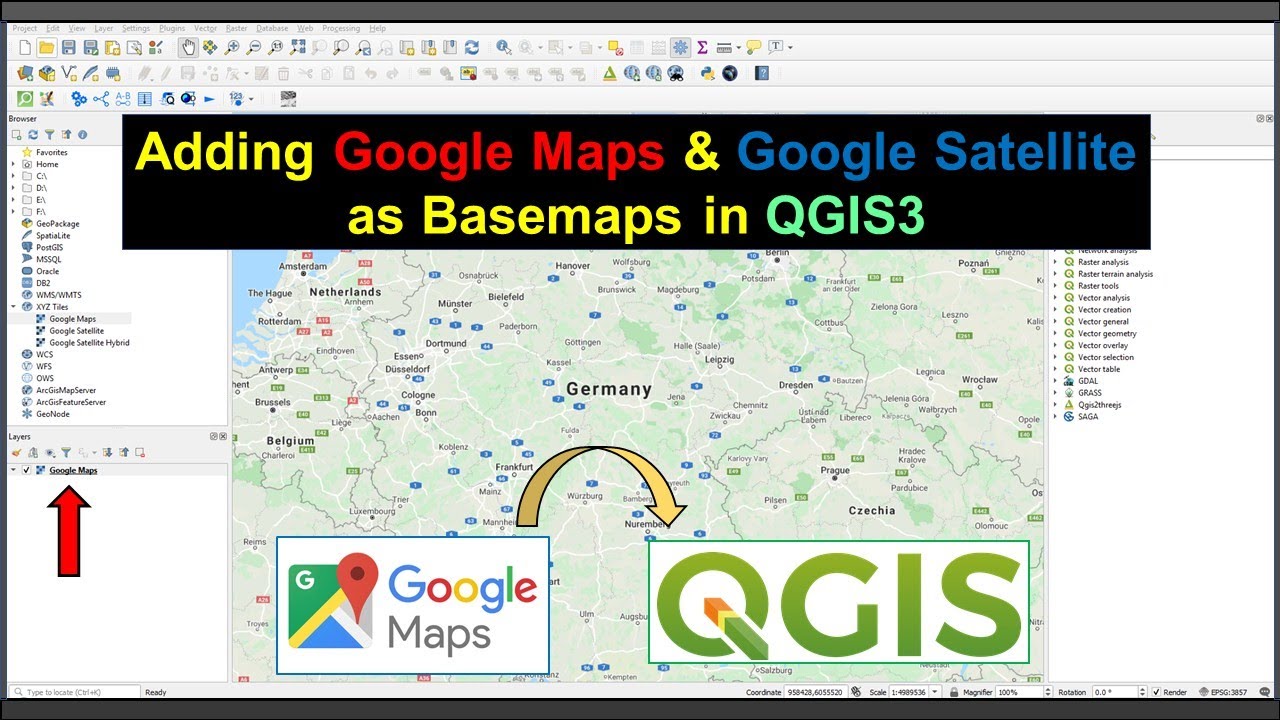Open the Vector menu

(205, 28)
